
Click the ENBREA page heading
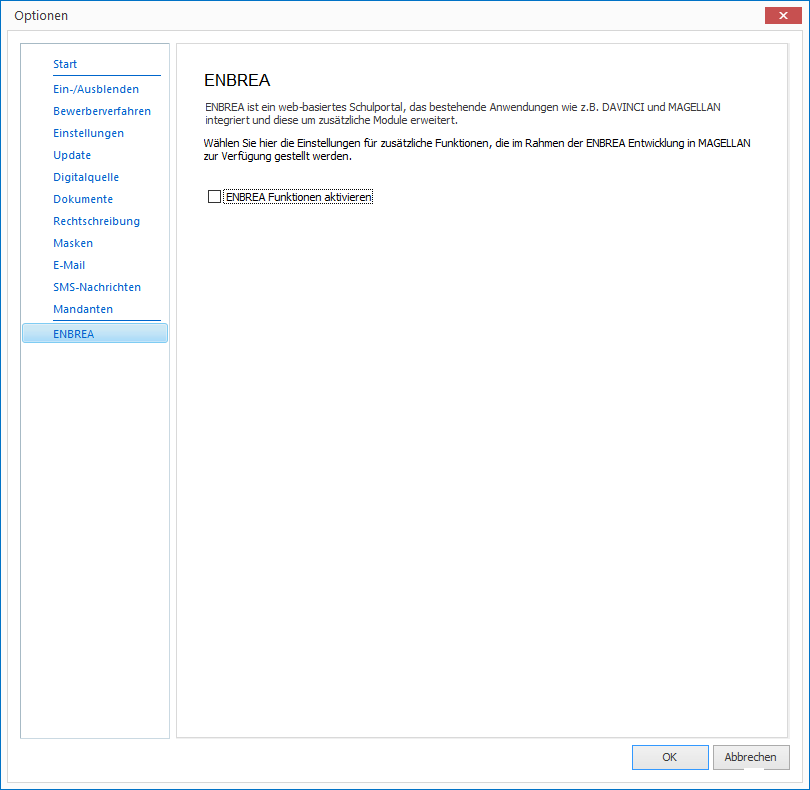click(237, 80)
